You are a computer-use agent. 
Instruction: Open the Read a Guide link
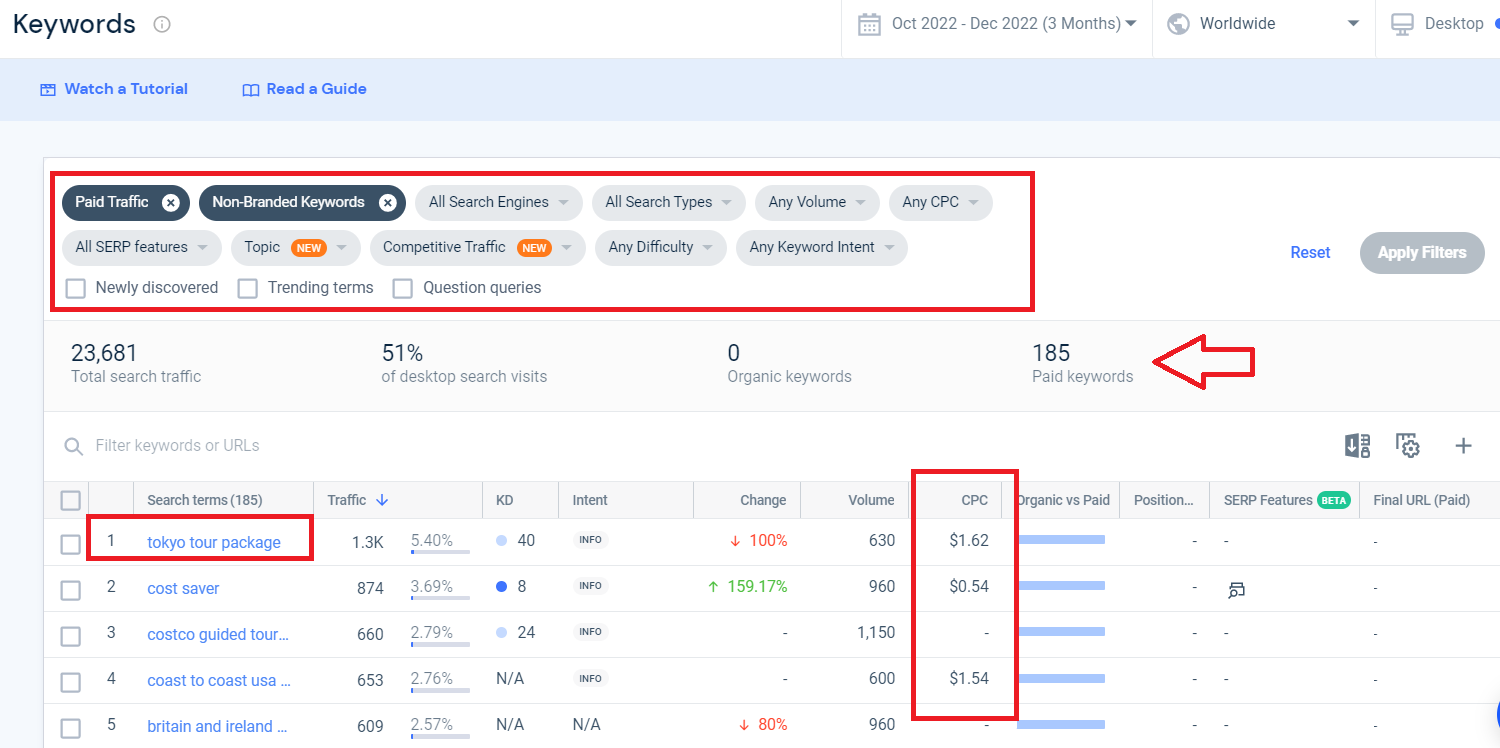pyautogui.click(x=305, y=89)
